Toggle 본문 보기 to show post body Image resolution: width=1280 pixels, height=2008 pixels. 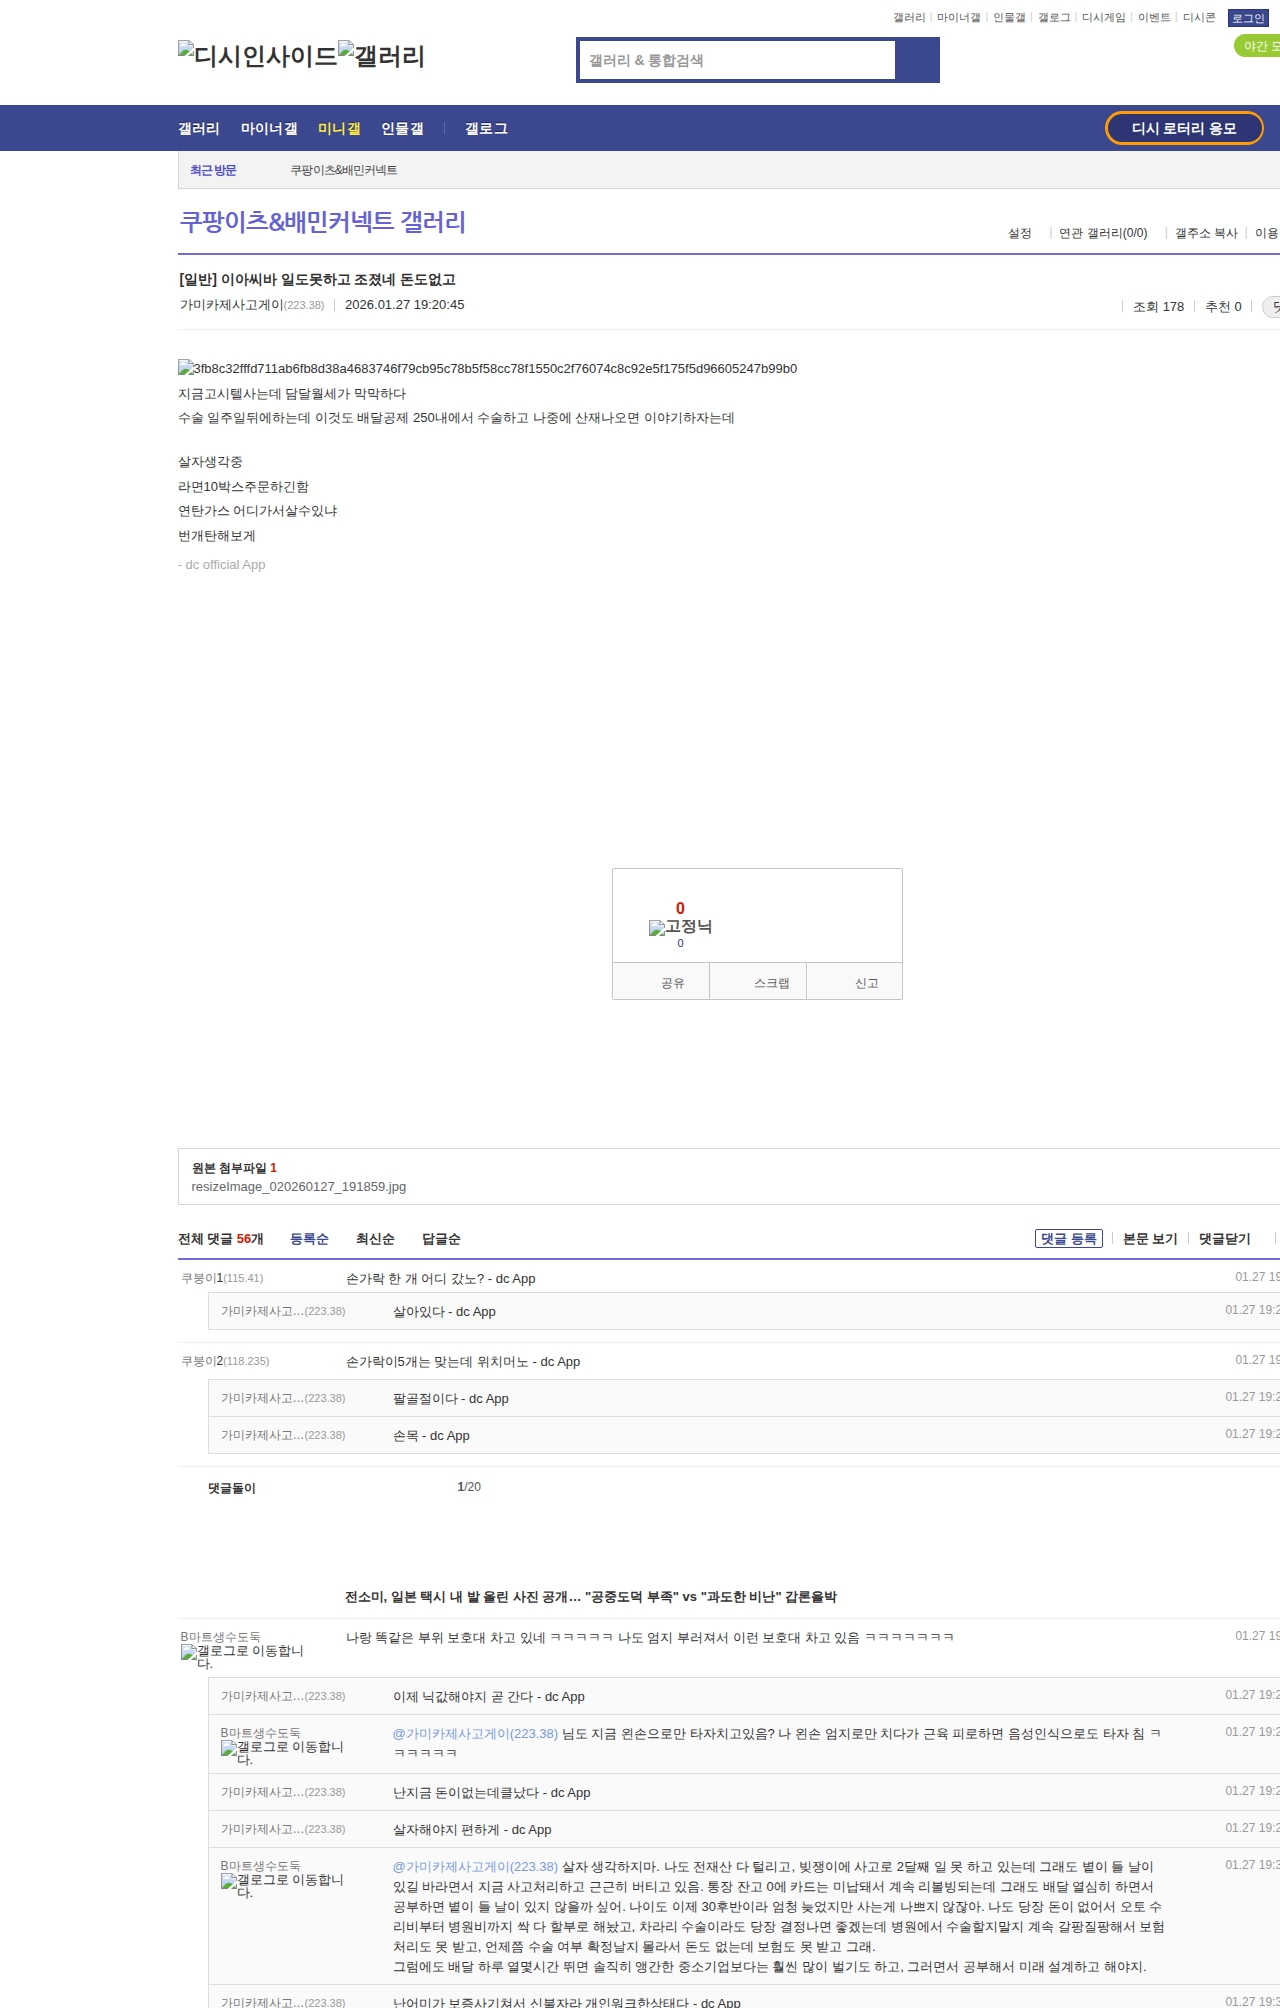[x=1150, y=1239]
